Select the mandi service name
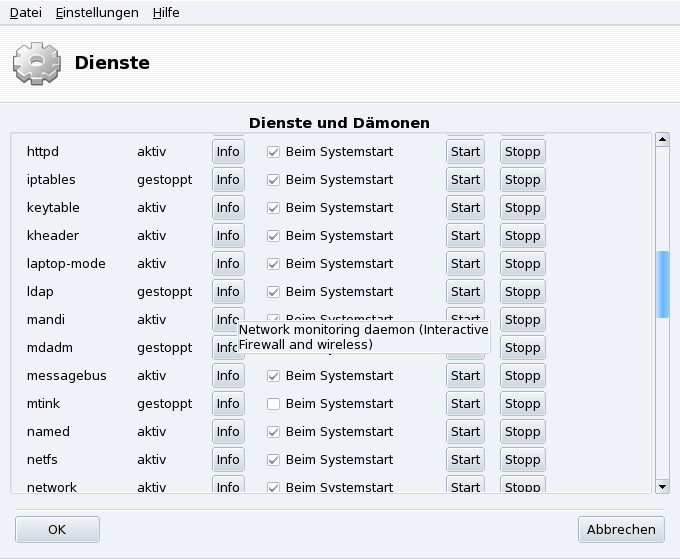Viewport: 680px width, 560px height. 46,320
